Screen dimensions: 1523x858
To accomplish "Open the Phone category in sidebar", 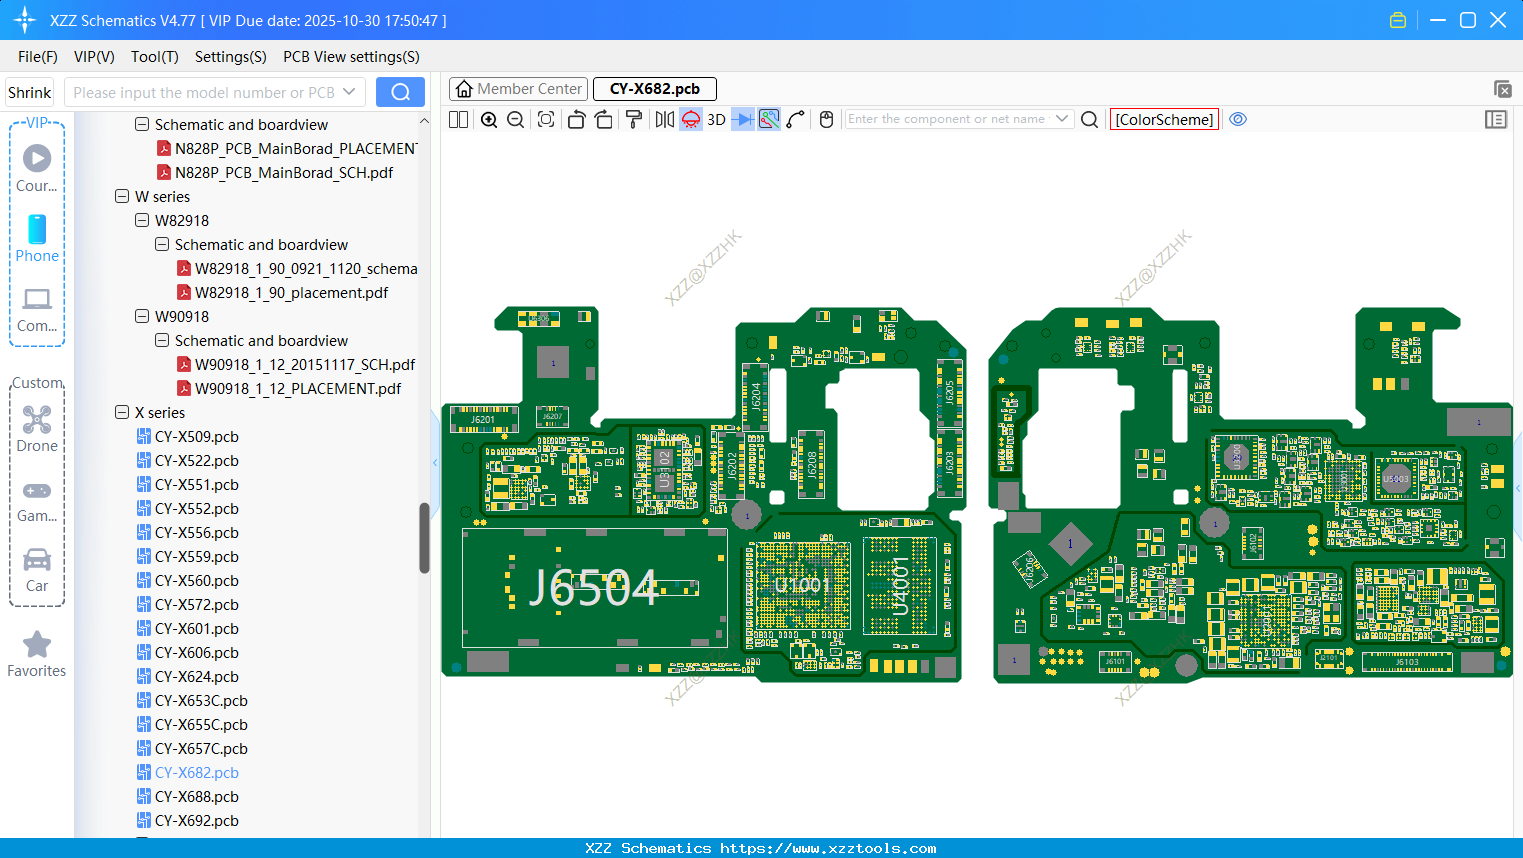I will [37, 239].
